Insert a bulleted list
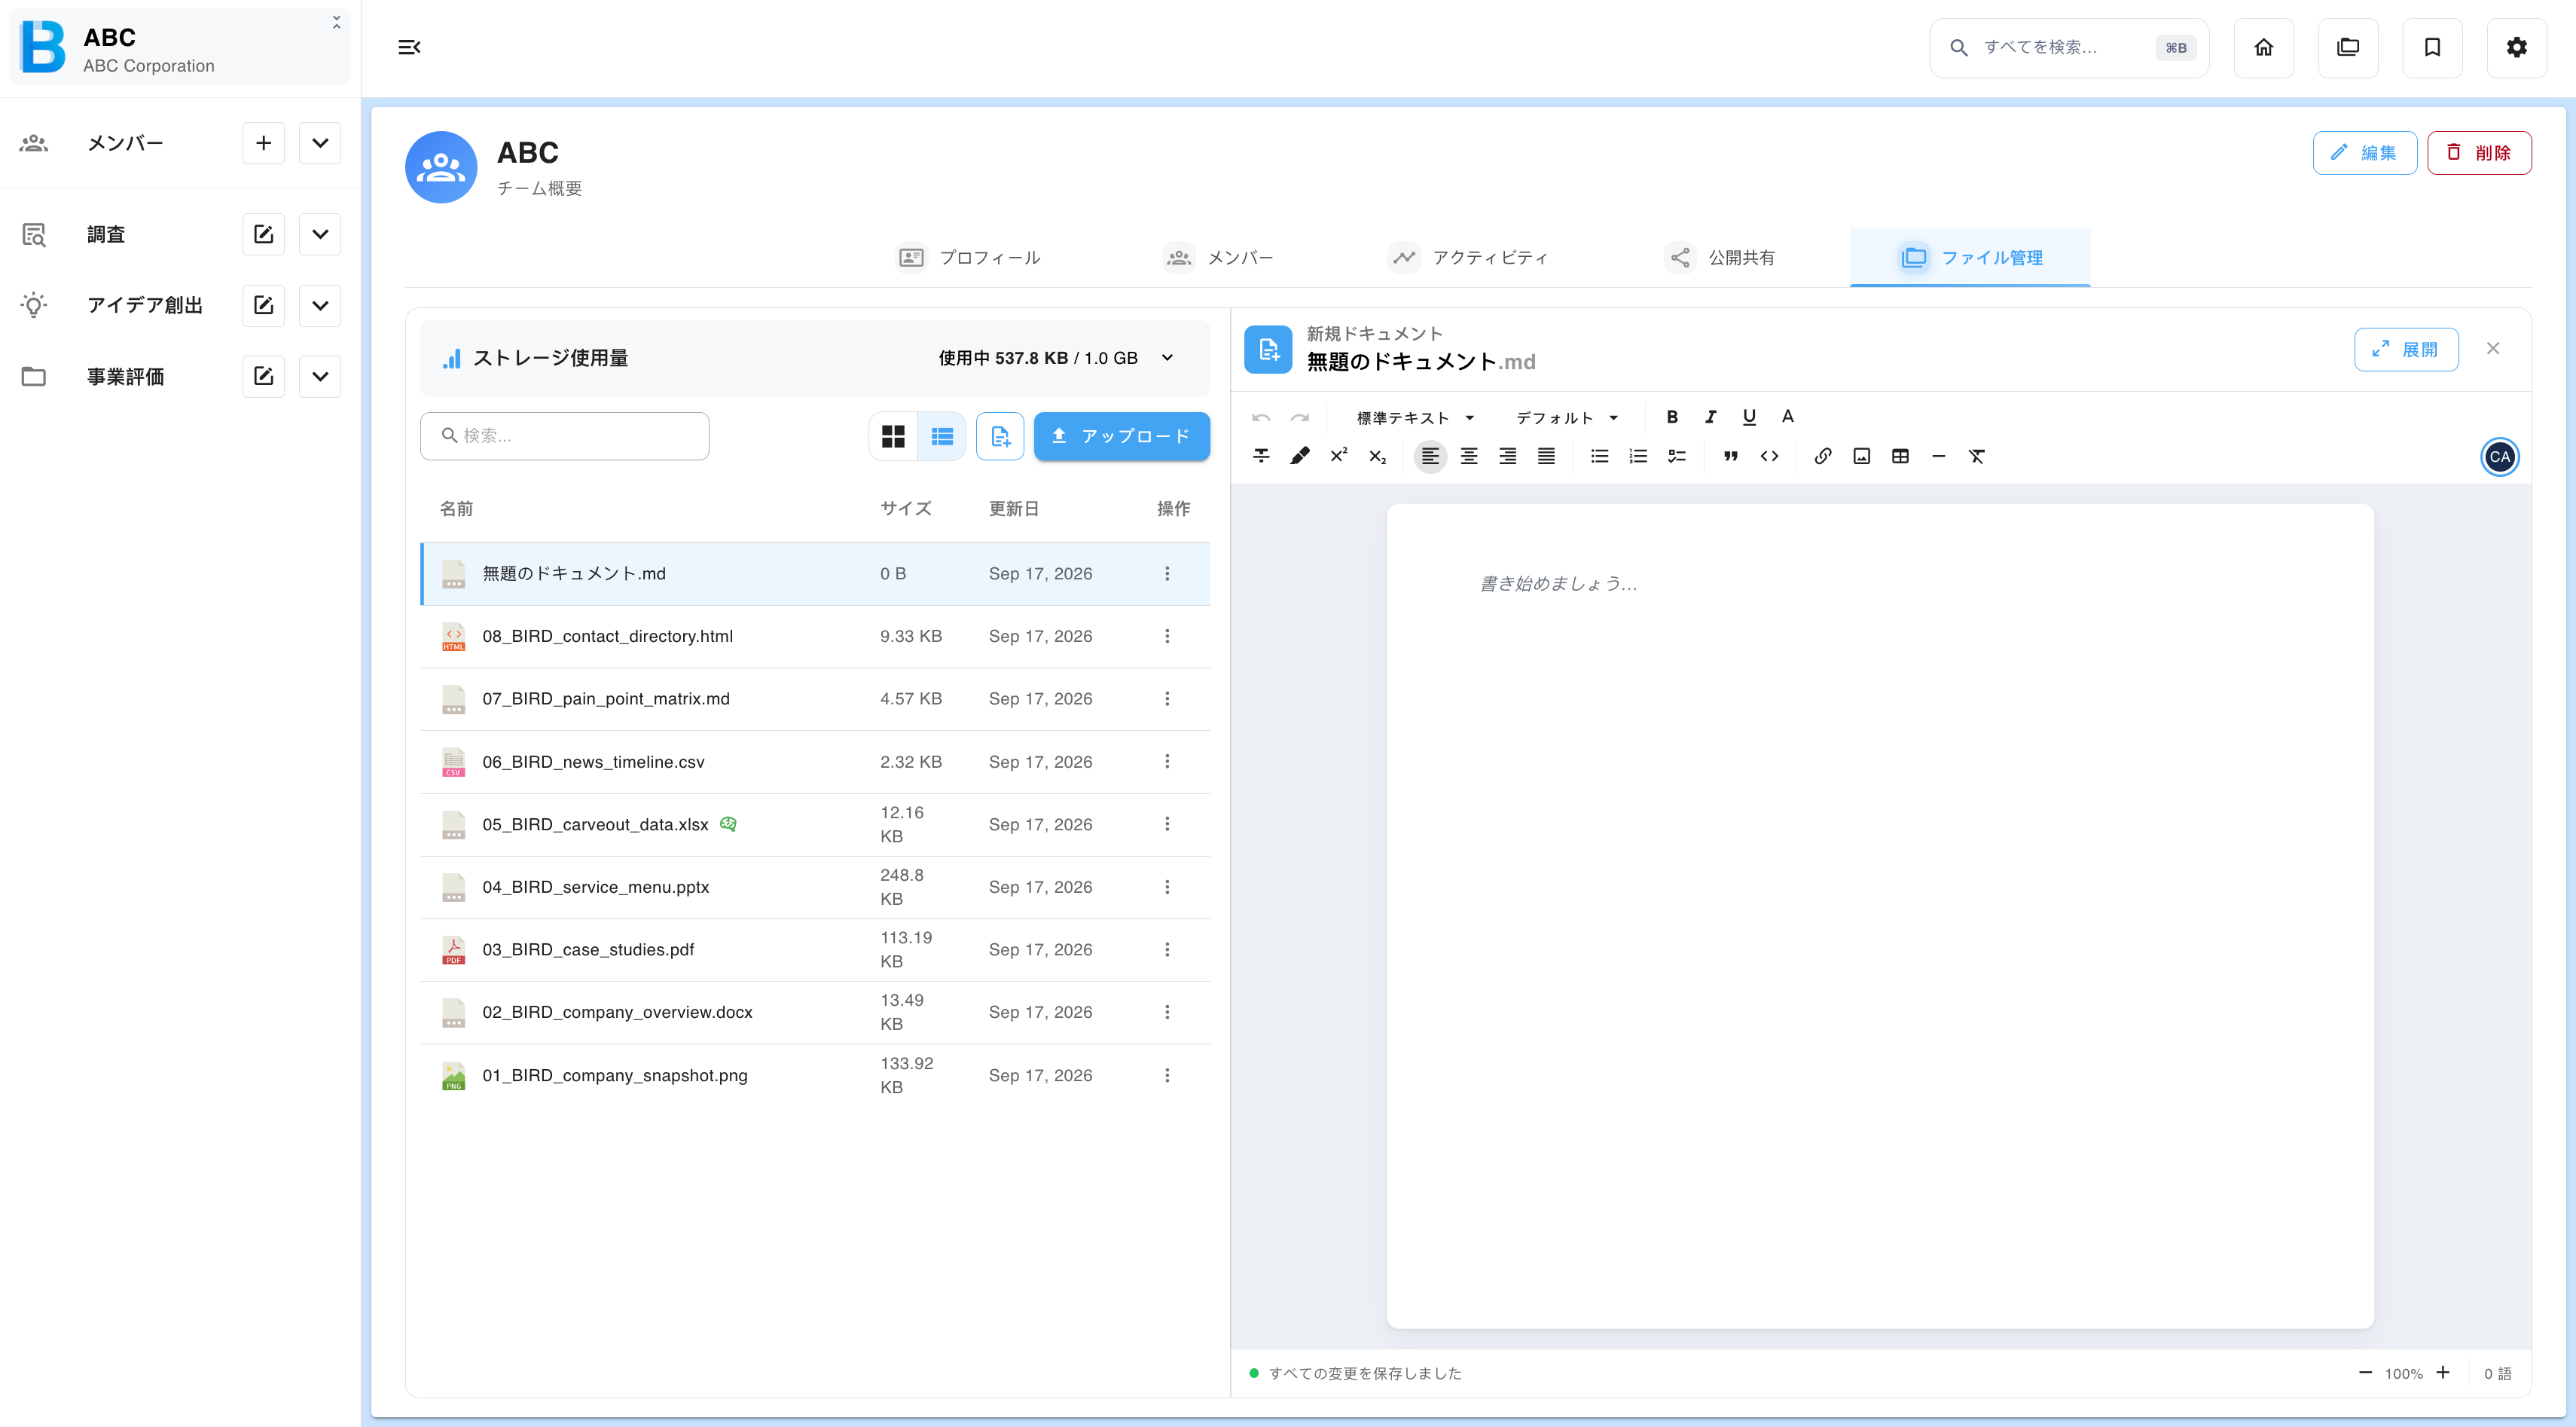Image resolution: width=2576 pixels, height=1427 pixels. coord(1600,456)
